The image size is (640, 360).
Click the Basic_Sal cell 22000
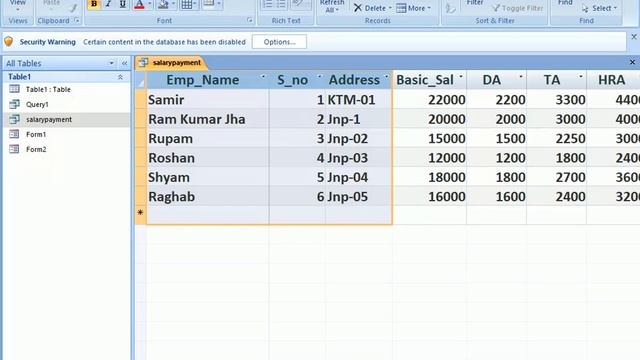click(x=430, y=100)
